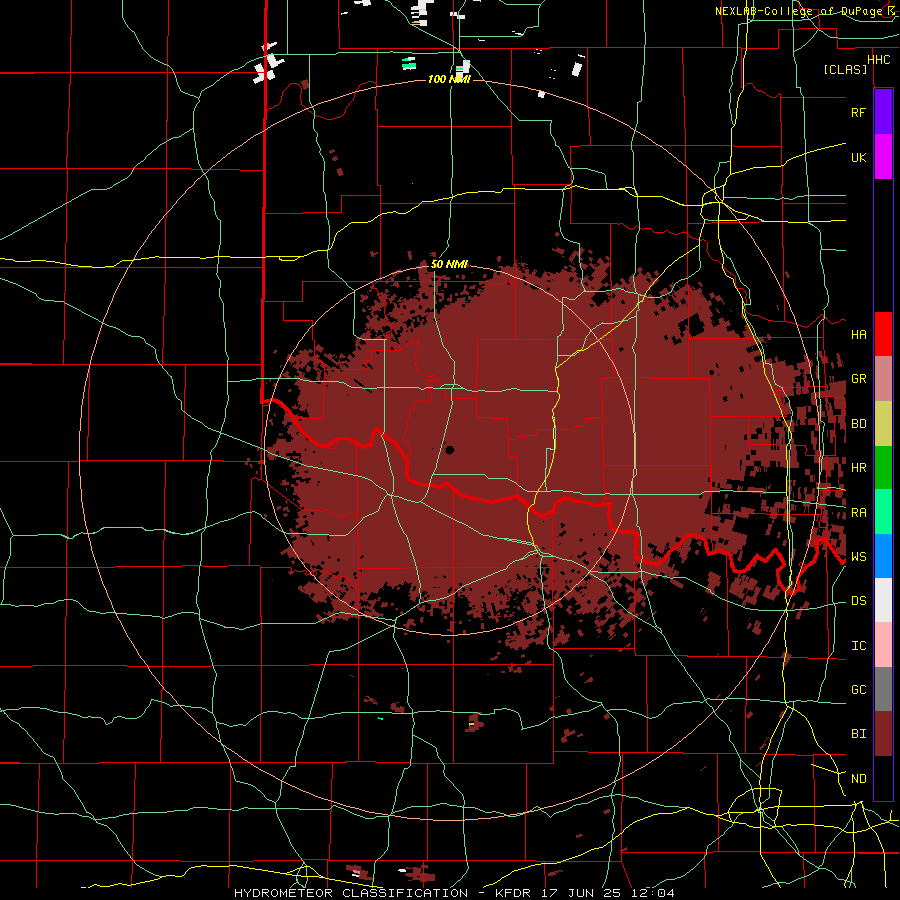Viewport: 900px width, 900px height.
Task: Click the 'BD' legend label
Action: tap(858, 424)
